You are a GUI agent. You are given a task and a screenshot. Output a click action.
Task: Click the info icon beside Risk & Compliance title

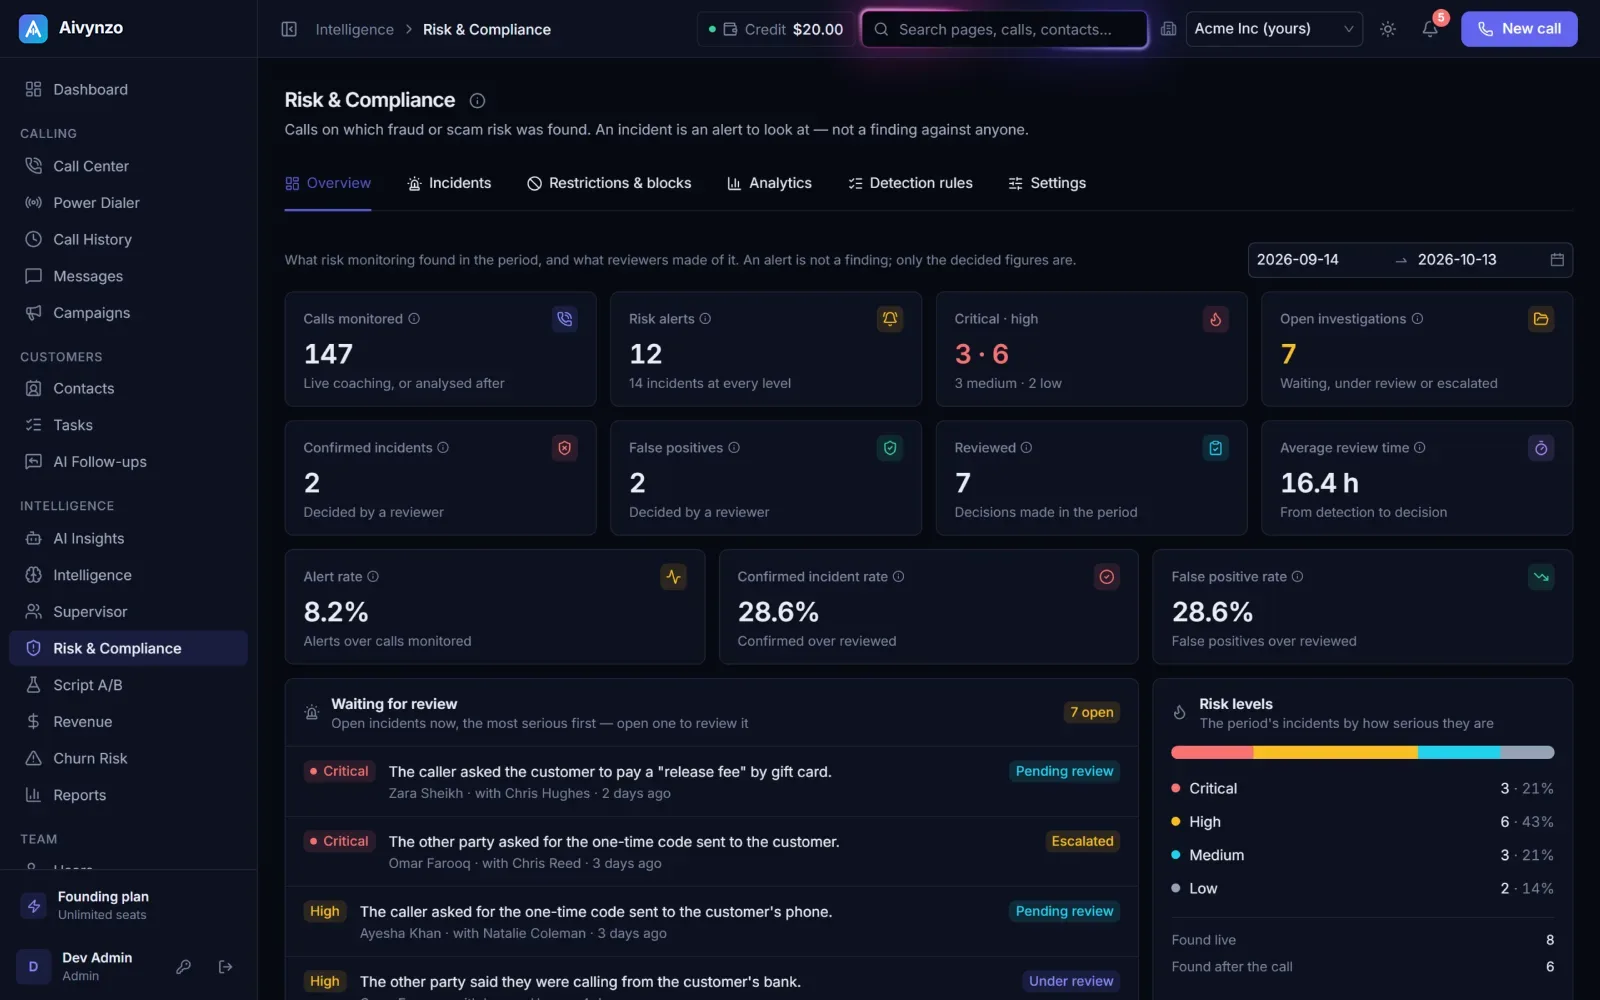477,100
